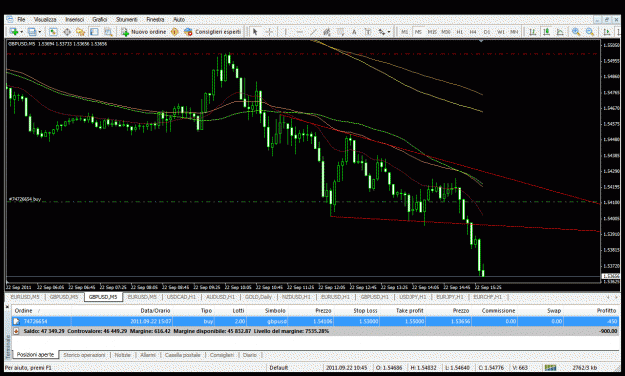
Task: Select the vertical line drawing tool
Action: 285,31
